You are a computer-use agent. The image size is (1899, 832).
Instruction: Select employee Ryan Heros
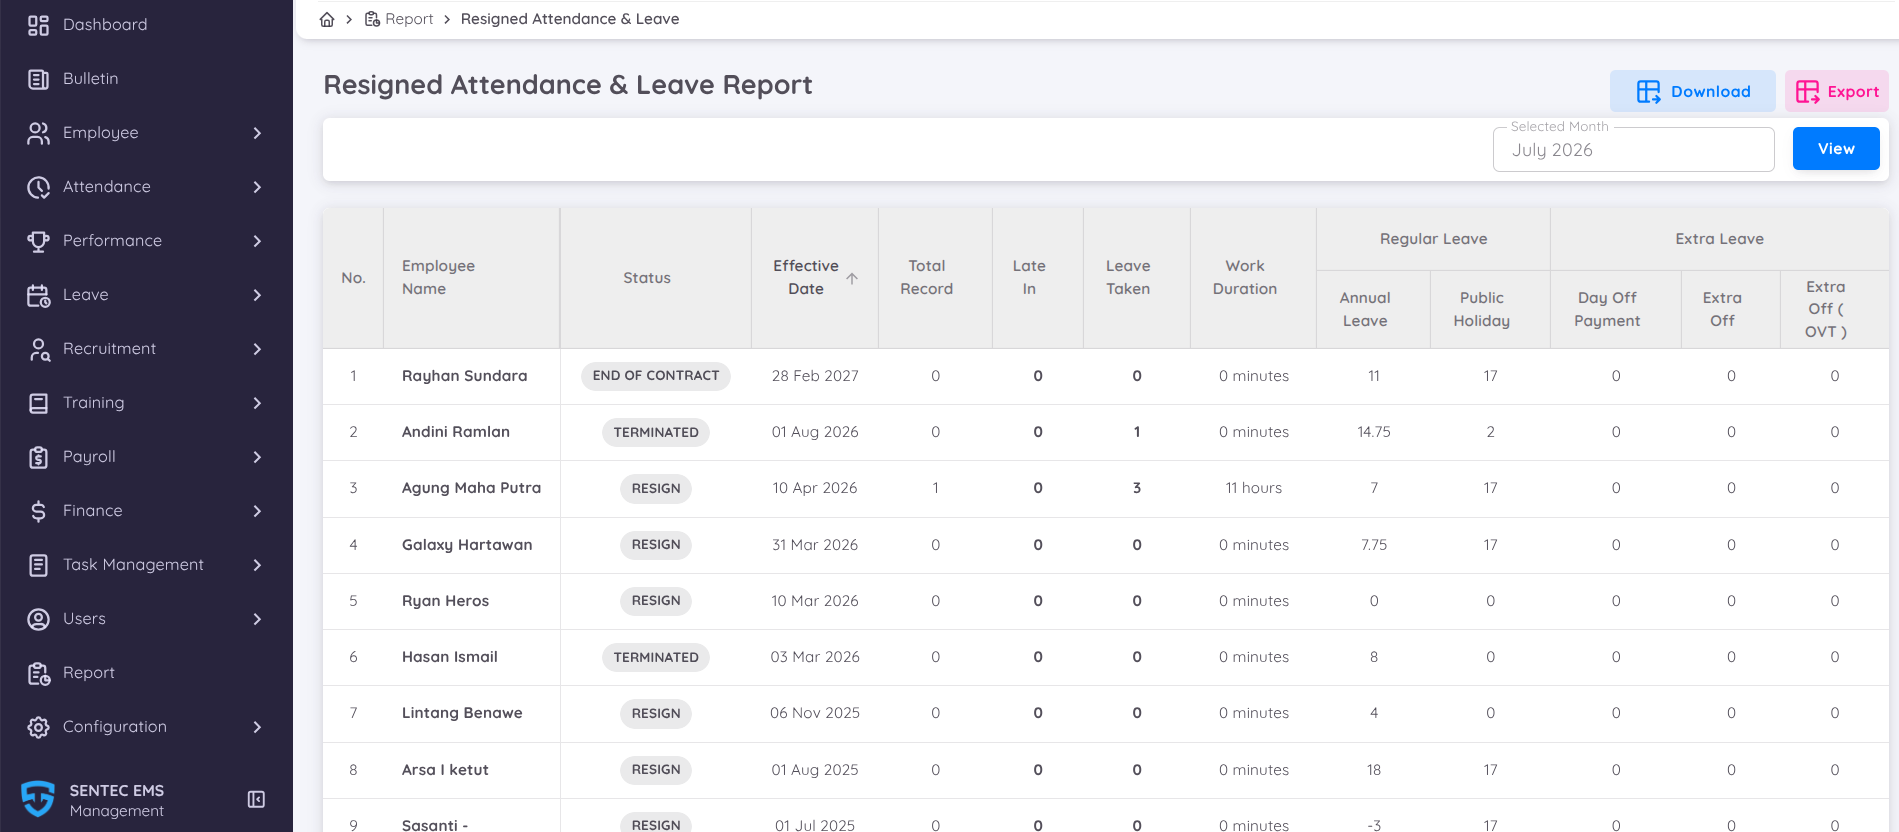point(445,601)
